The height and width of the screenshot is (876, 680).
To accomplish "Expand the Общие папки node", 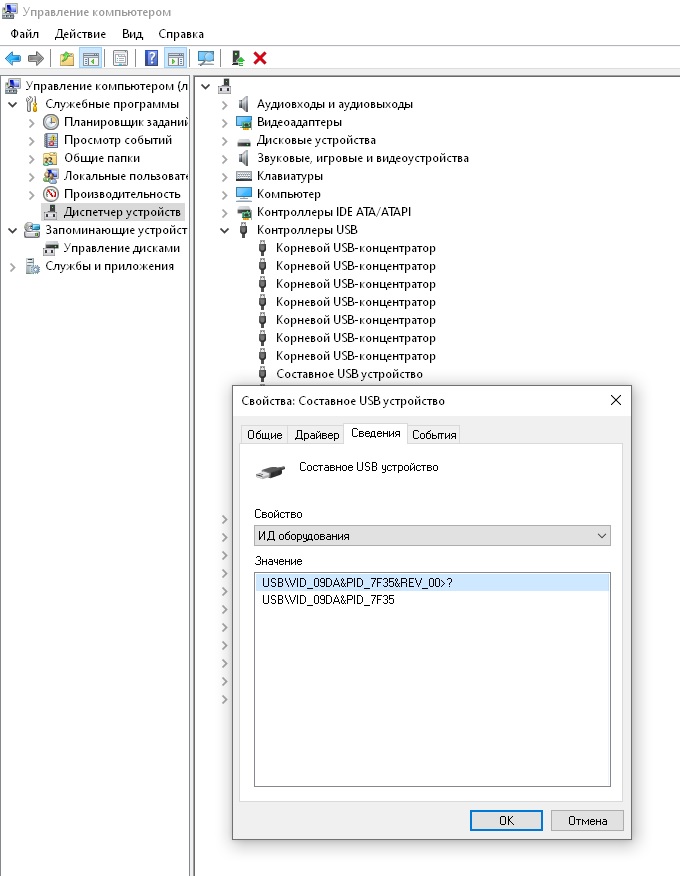I will (32, 159).
